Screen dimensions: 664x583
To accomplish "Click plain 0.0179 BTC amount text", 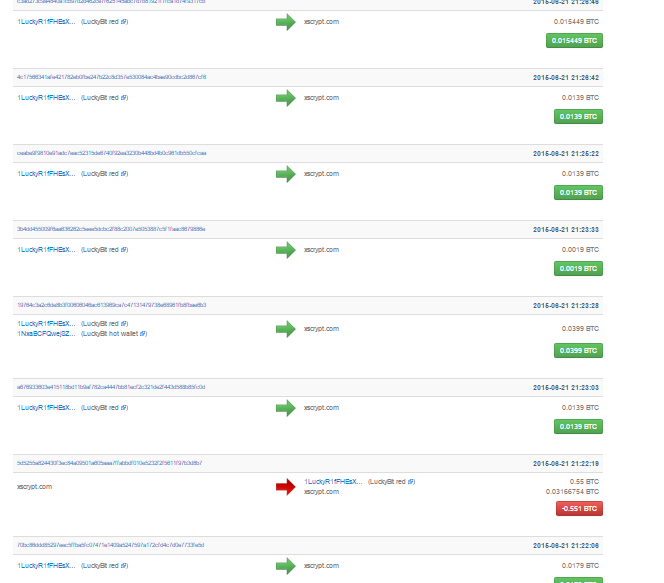I will point(581,566).
